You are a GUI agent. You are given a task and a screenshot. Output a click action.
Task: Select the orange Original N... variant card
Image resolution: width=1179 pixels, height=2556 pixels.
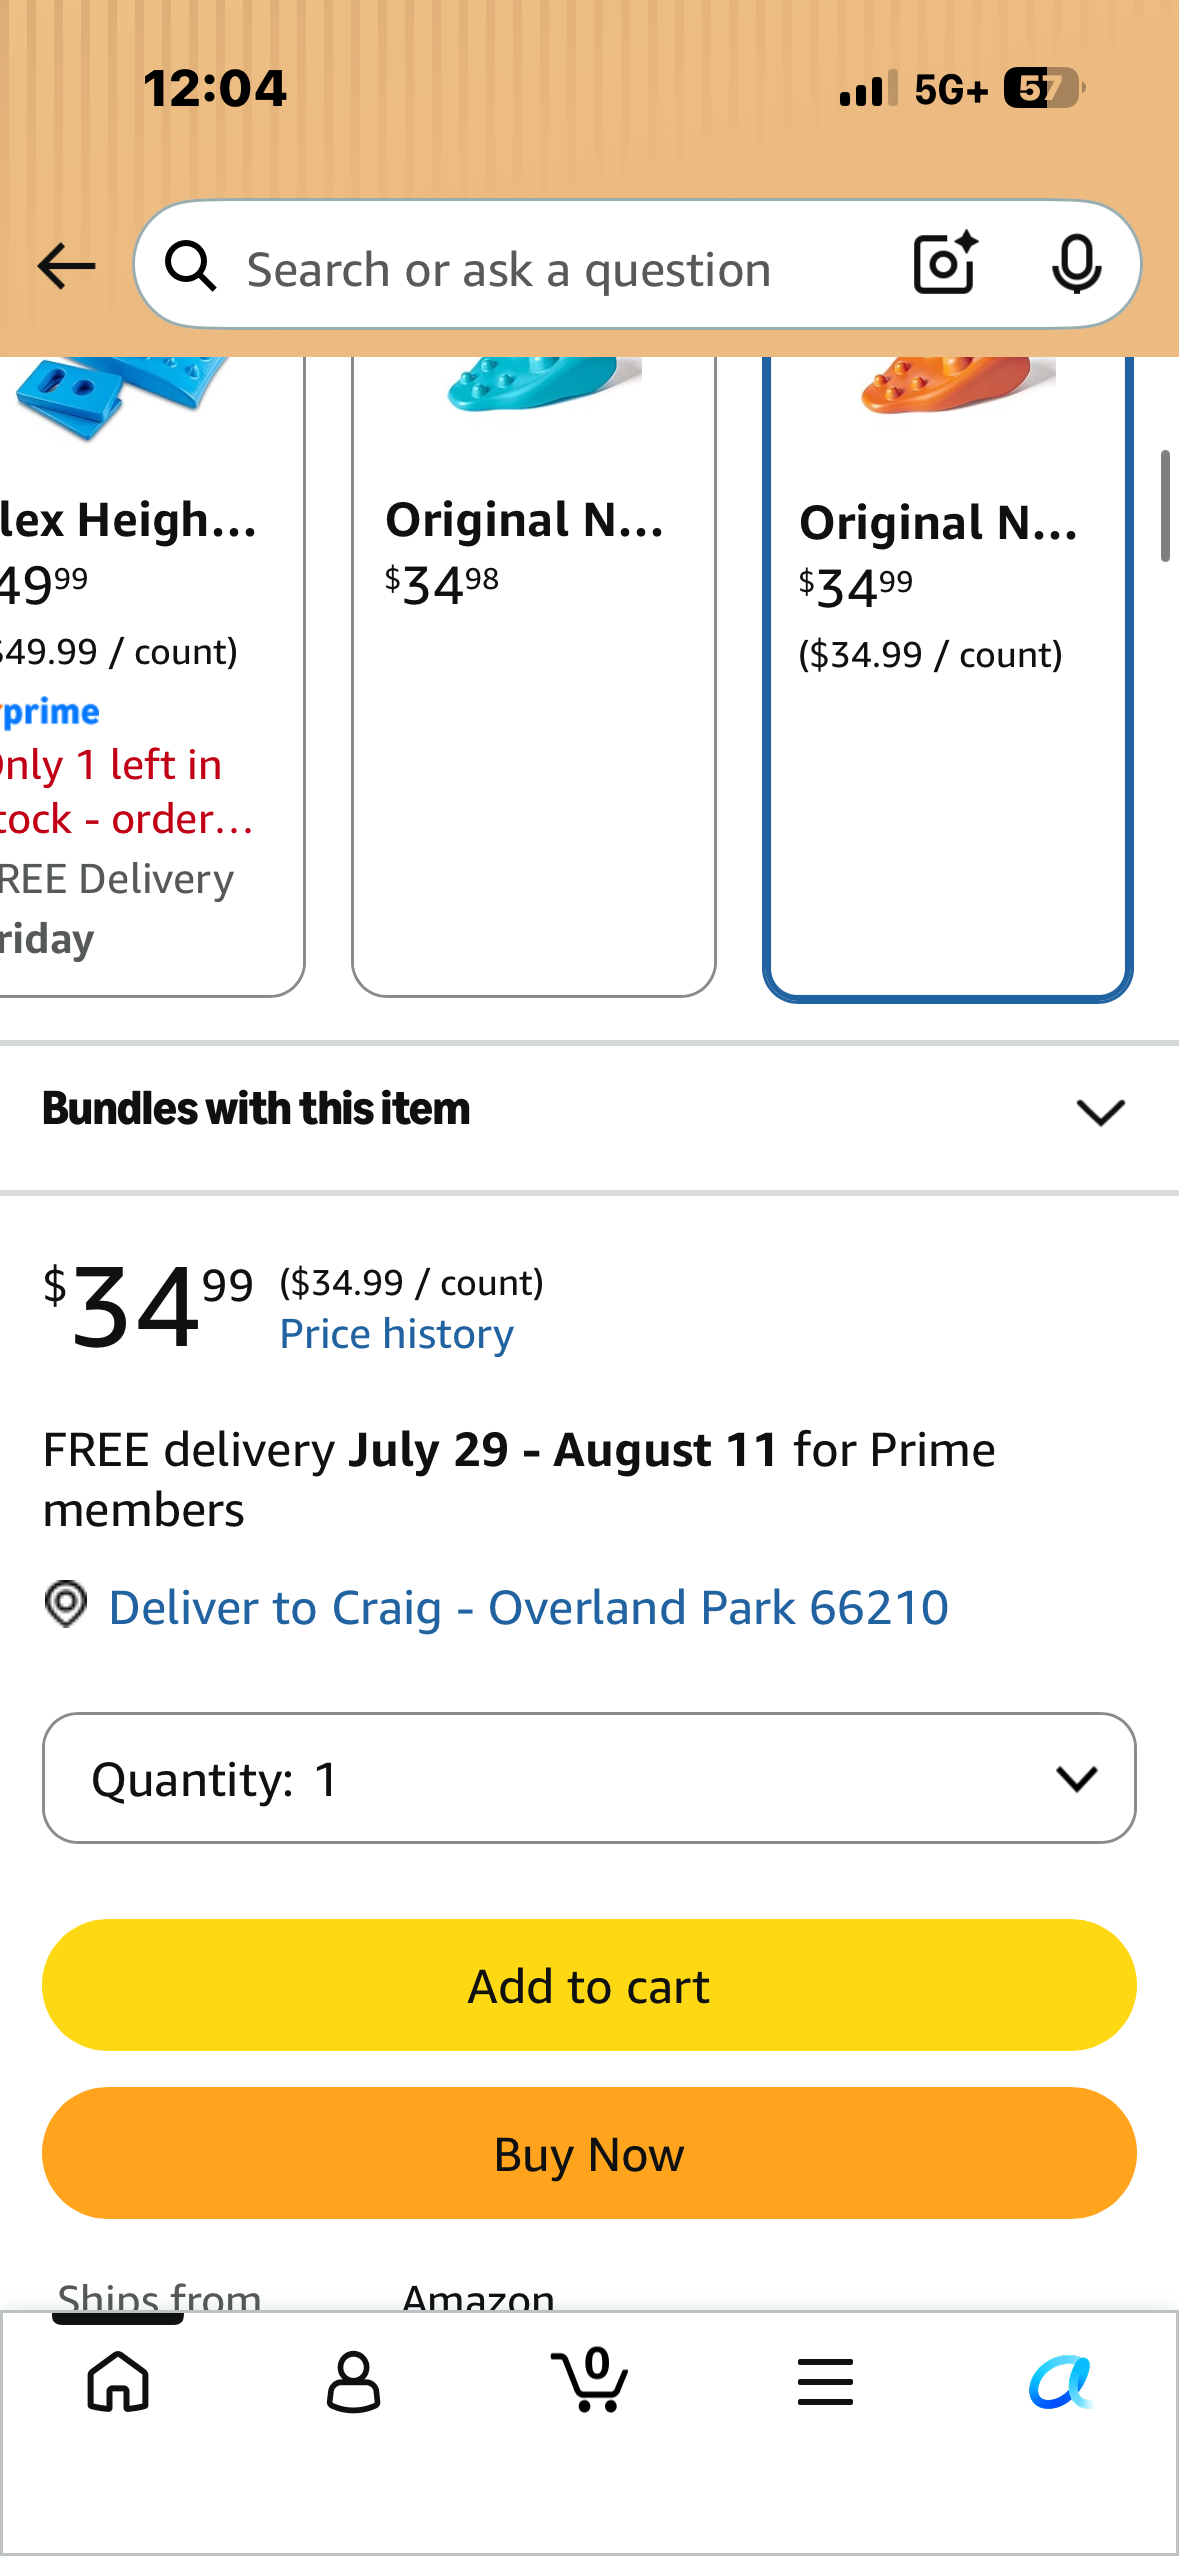(947, 678)
